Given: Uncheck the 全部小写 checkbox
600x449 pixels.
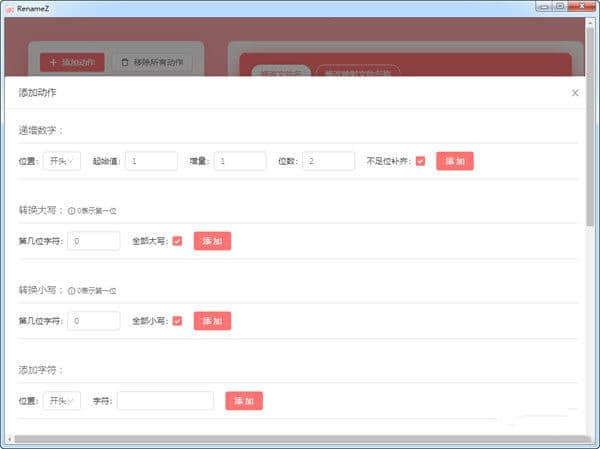Looking at the screenshot, I should tap(177, 321).
